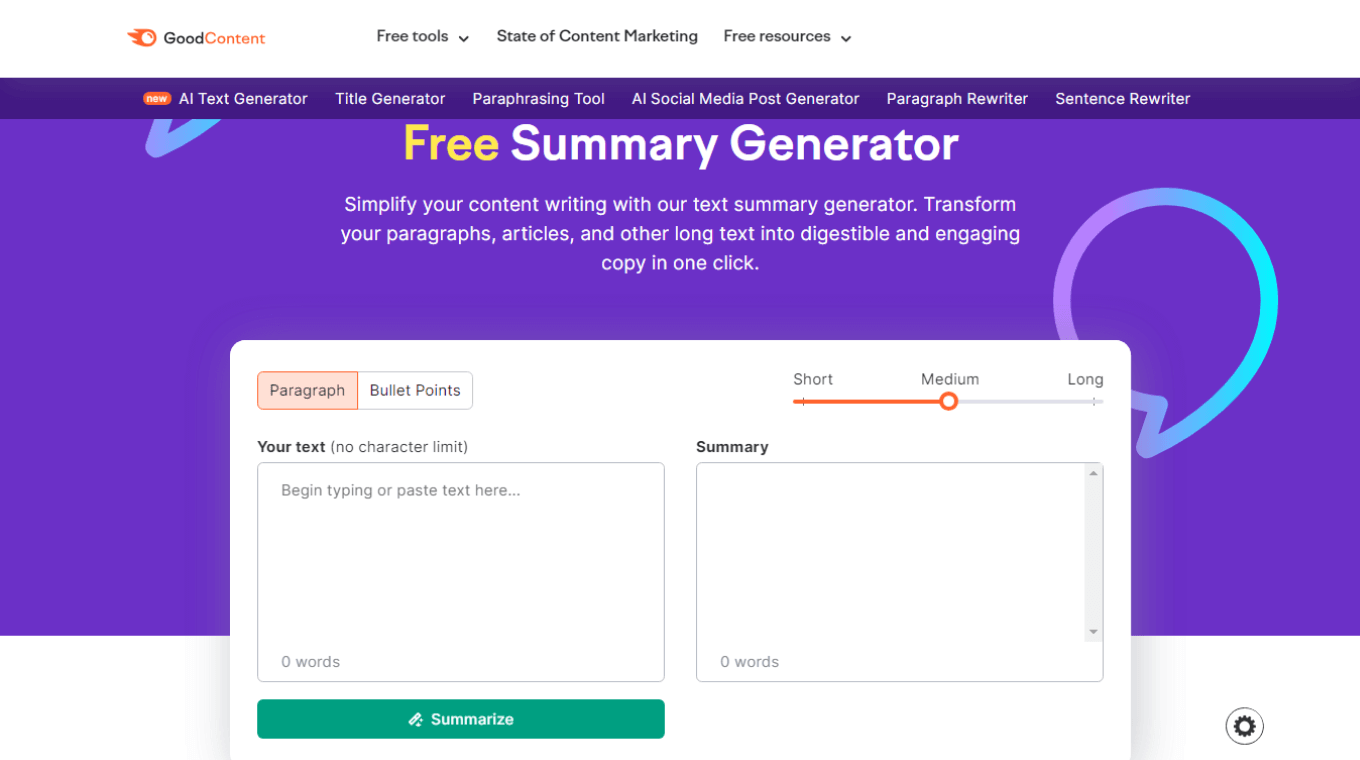Viewport: 1360px width, 760px height.
Task: Click inside the 'Begin typing' text area
Action: 460,560
